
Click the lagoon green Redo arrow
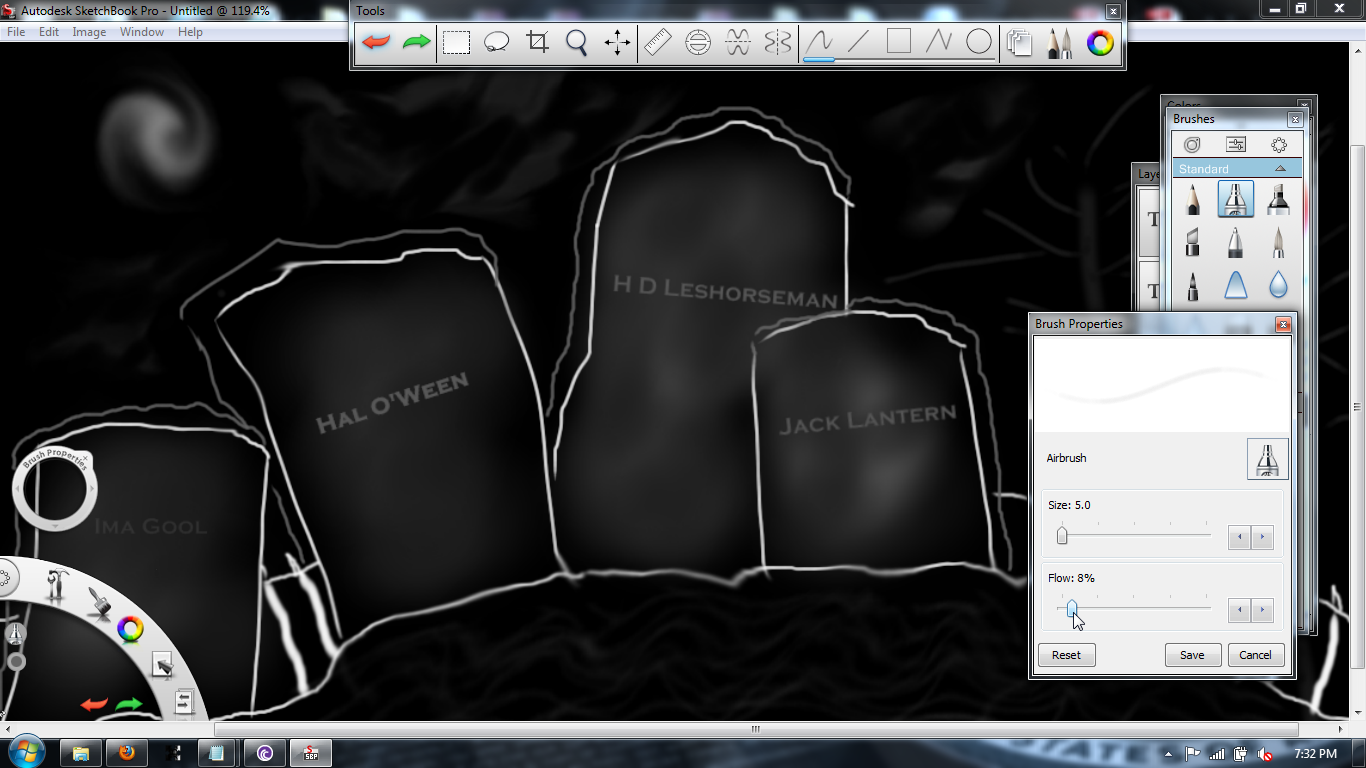pyautogui.click(x=129, y=705)
